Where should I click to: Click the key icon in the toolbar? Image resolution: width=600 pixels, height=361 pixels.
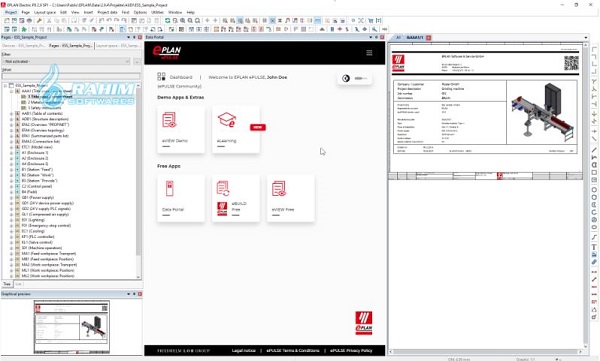pos(39,20)
